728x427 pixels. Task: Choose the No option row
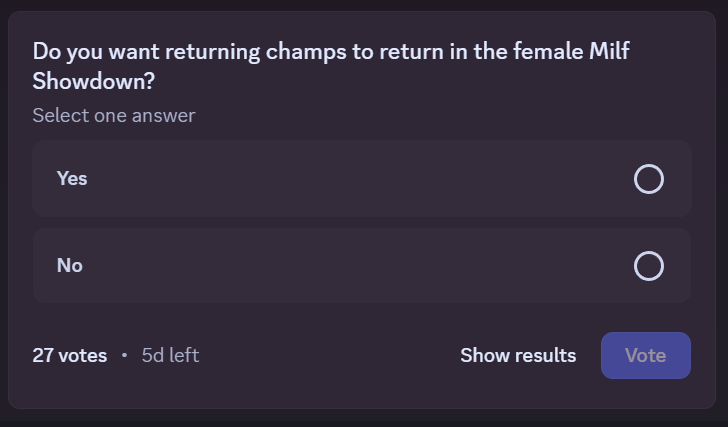coord(361,266)
